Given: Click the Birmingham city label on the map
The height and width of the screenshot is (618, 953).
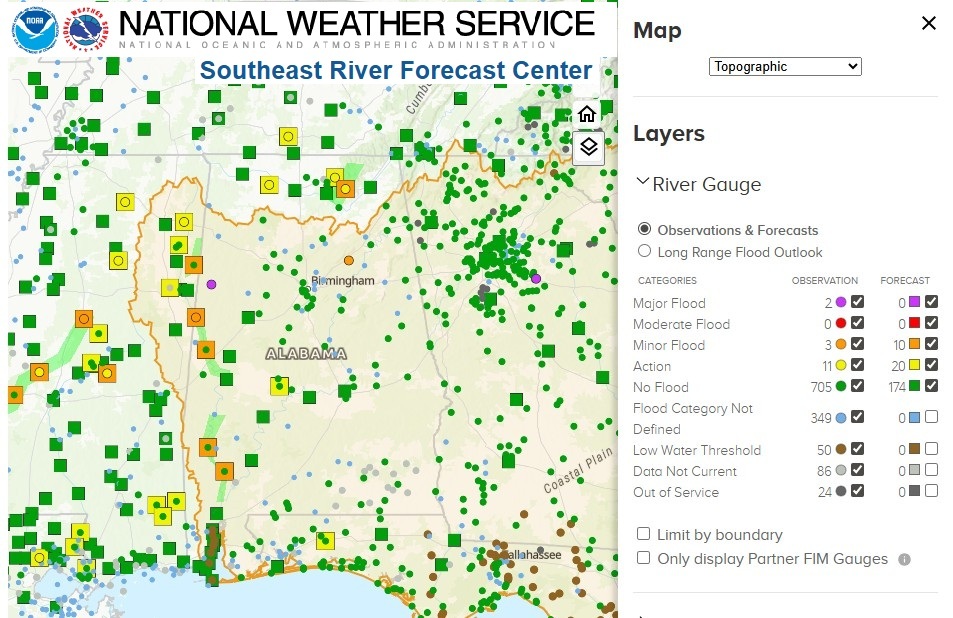Looking at the screenshot, I should (343, 281).
